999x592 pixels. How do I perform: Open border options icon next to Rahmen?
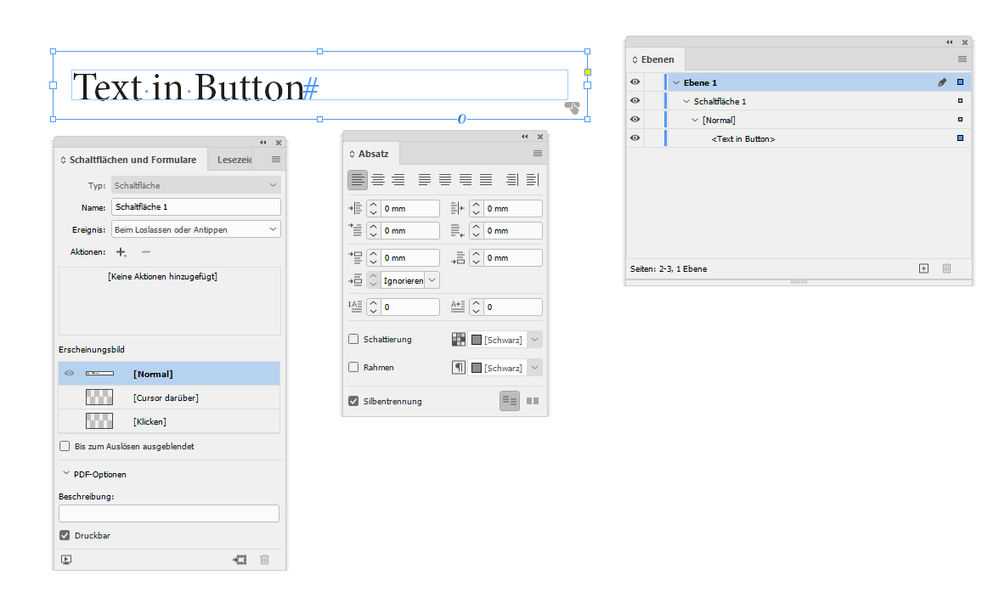pos(459,368)
